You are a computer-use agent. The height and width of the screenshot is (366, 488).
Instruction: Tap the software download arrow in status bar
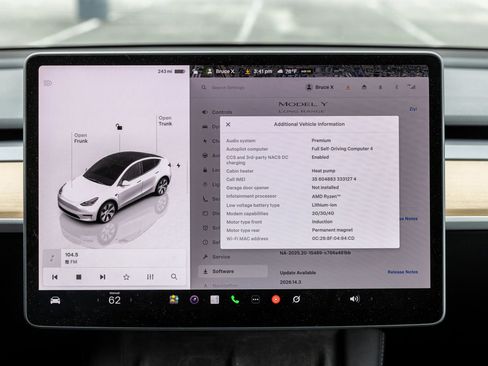(x=247, y=71)
